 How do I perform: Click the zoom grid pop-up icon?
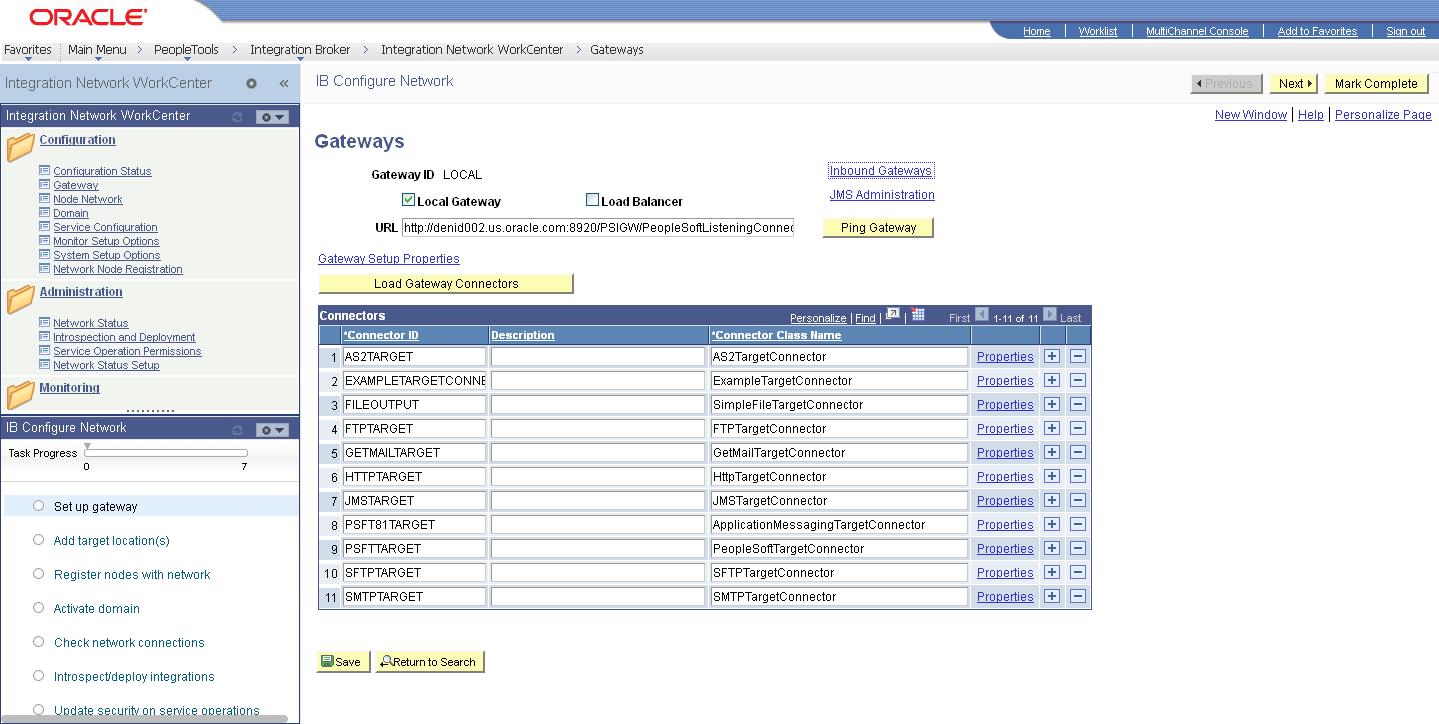(x=892, y=314)
